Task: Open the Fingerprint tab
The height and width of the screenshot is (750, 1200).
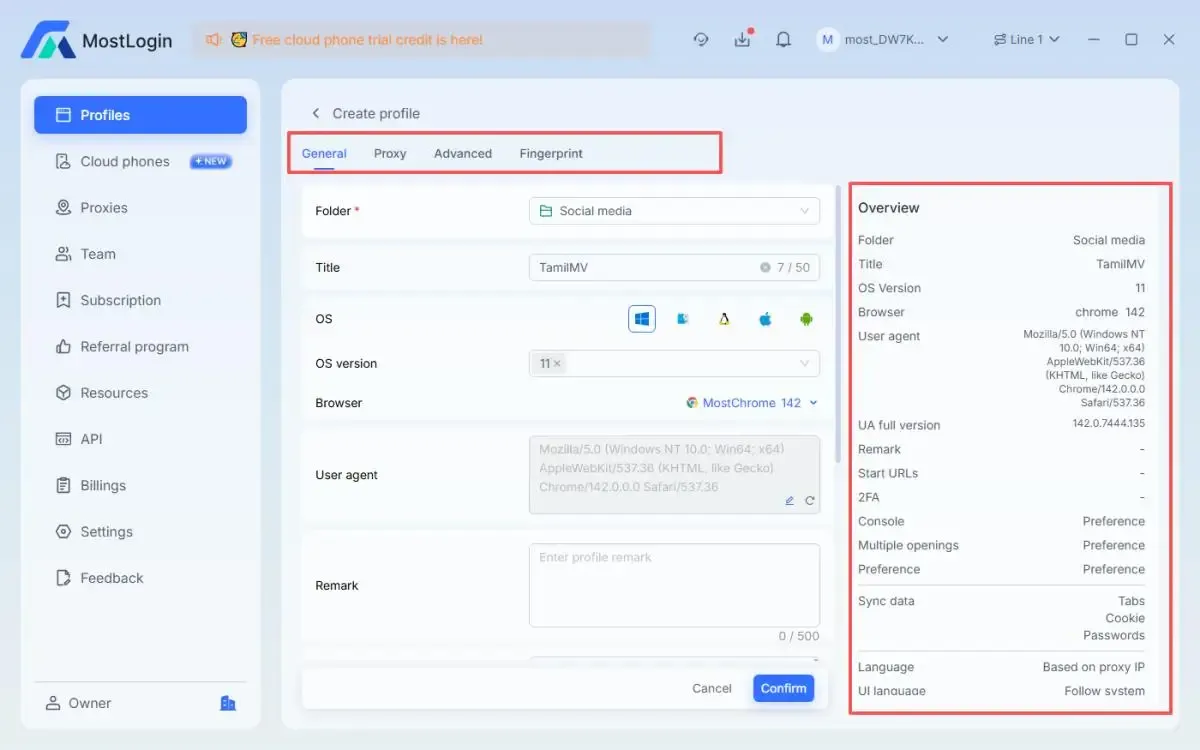Action: coord(551,154)
